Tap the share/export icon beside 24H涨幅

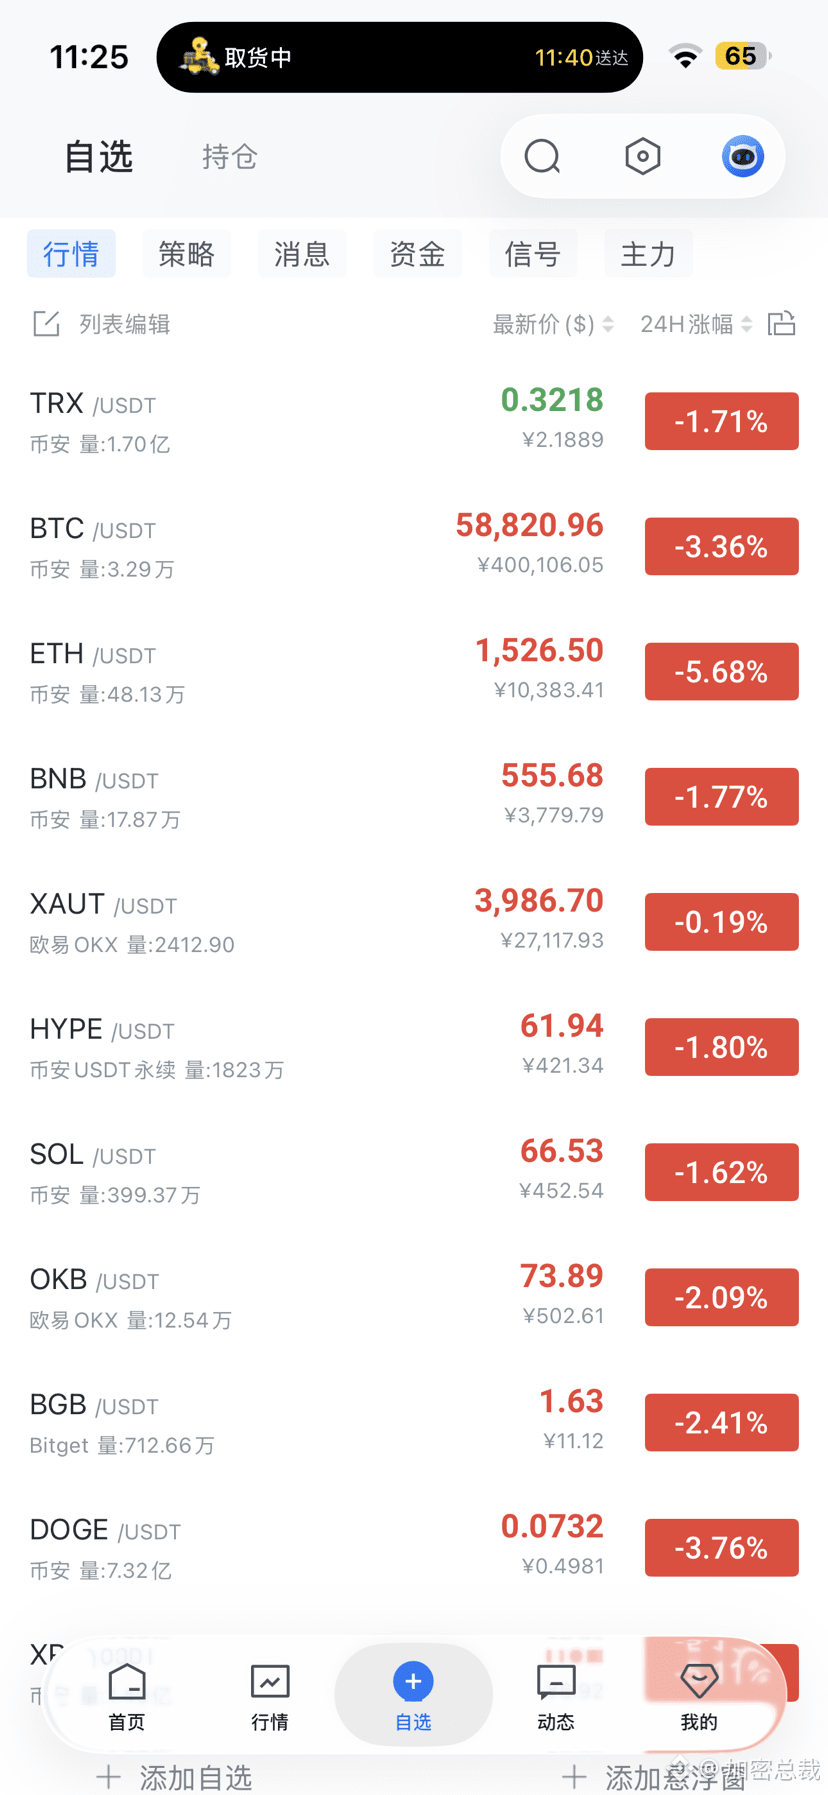(x=782, y=324)
